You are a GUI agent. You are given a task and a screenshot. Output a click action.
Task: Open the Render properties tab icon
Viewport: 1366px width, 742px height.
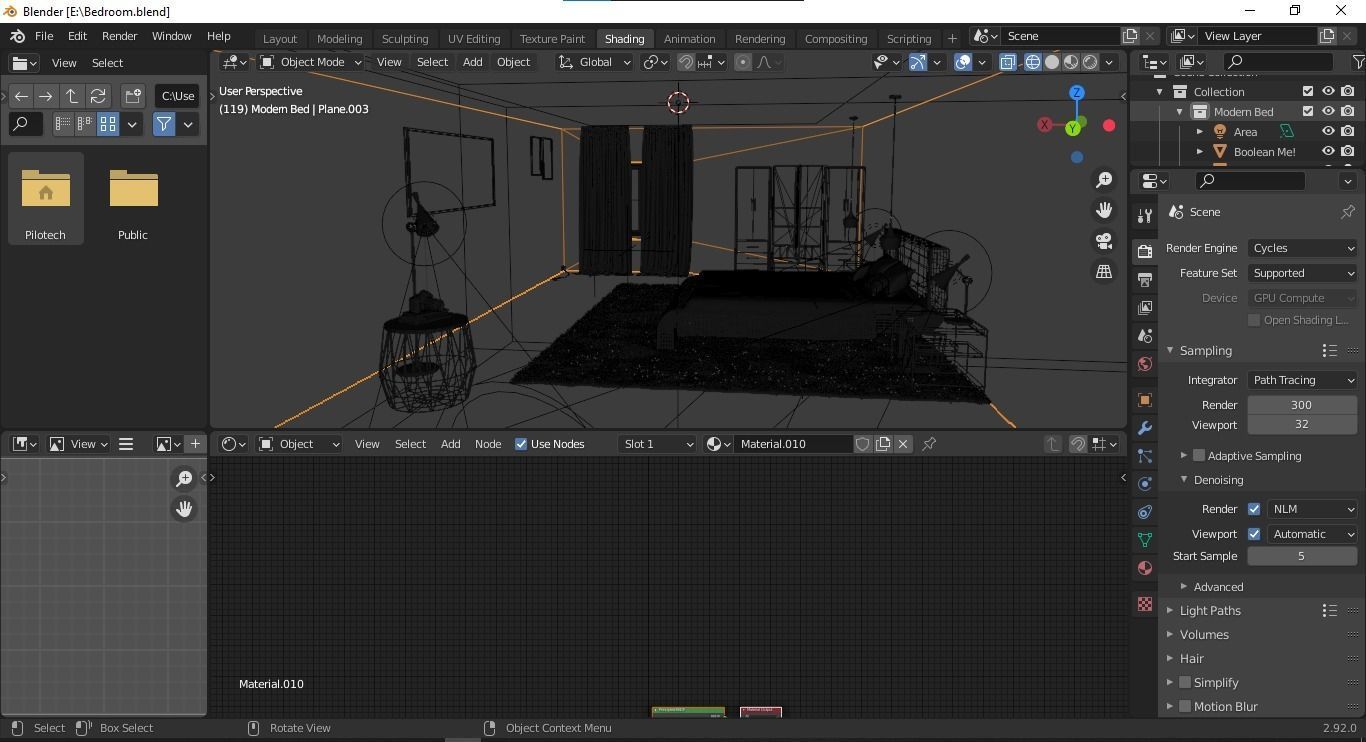tap(1145, 250)
